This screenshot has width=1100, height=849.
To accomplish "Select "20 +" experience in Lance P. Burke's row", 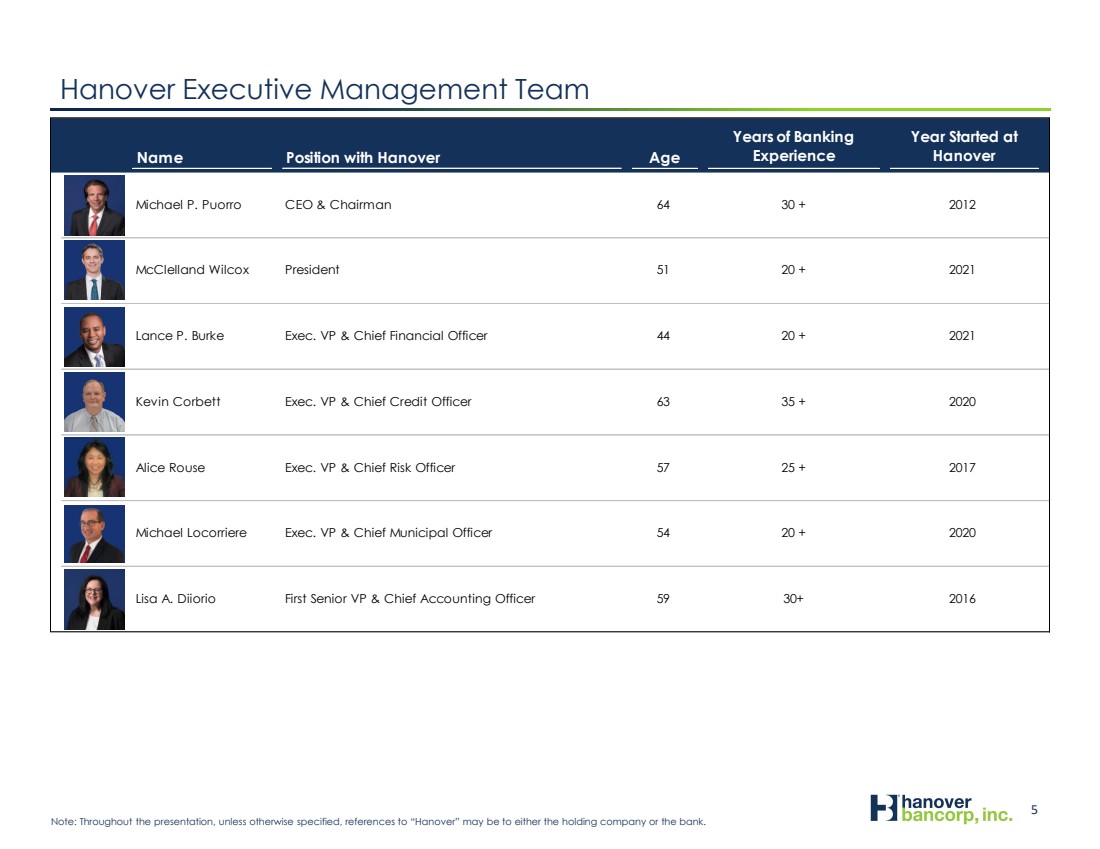I will pyautogui.click(x=793, y=336).
